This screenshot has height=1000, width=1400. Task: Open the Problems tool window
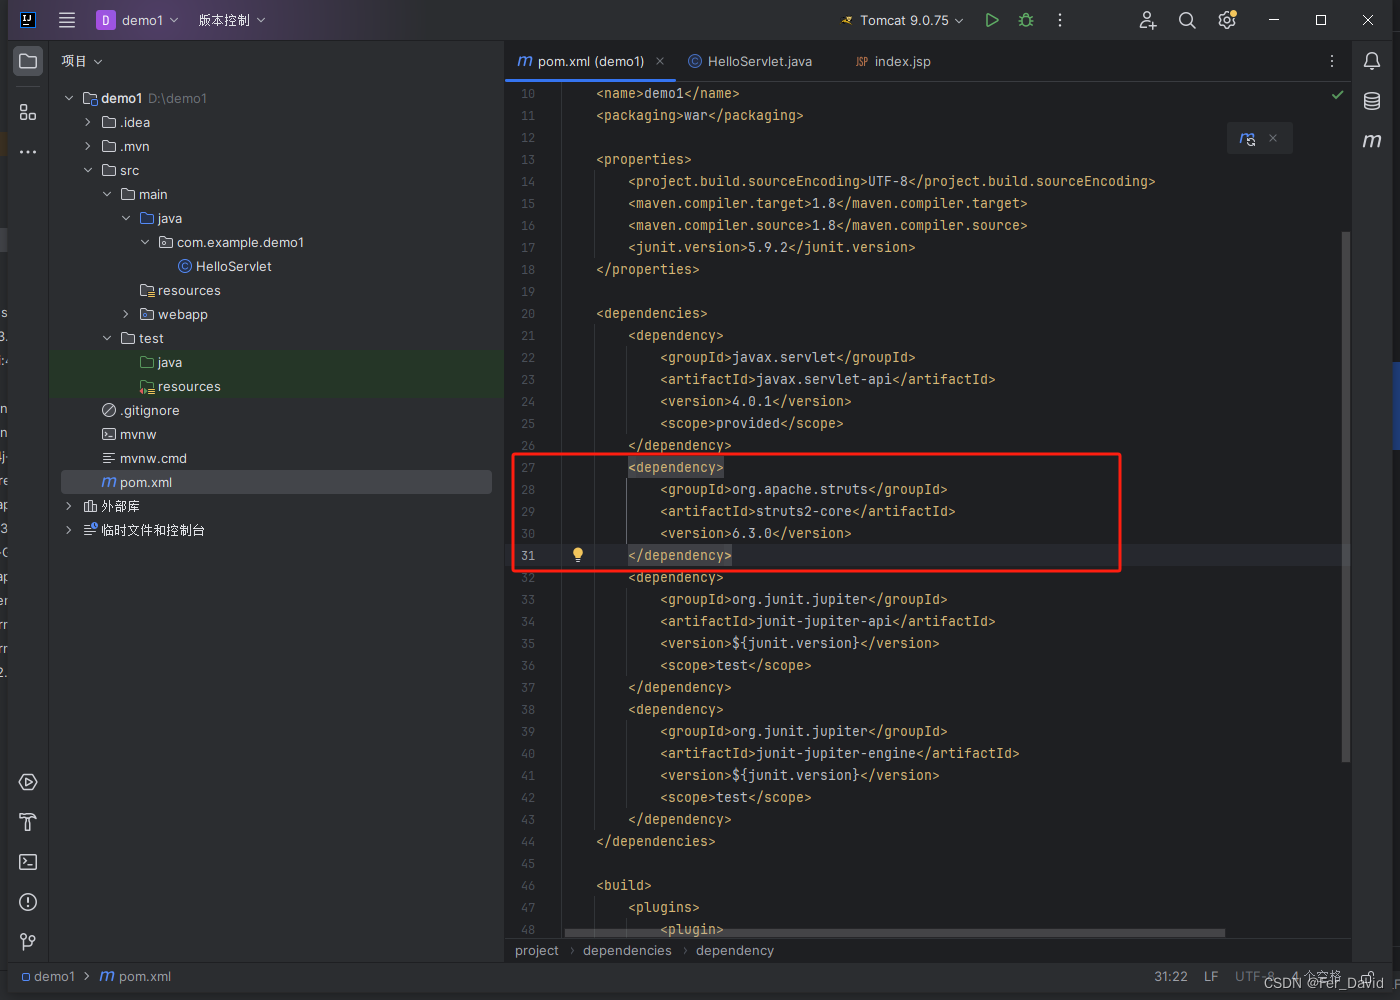pyautogui.click(x=28, y=902)
